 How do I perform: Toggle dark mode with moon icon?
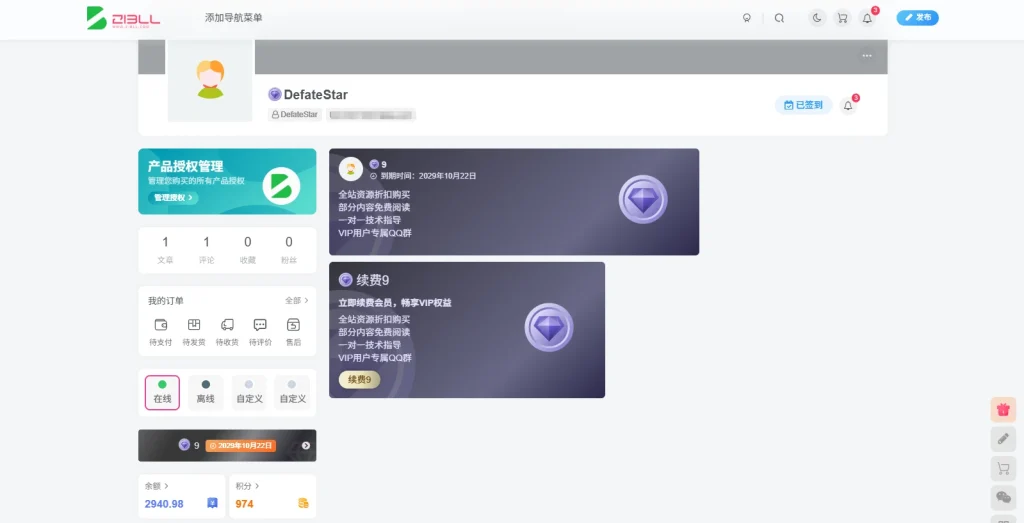[817, 18]
